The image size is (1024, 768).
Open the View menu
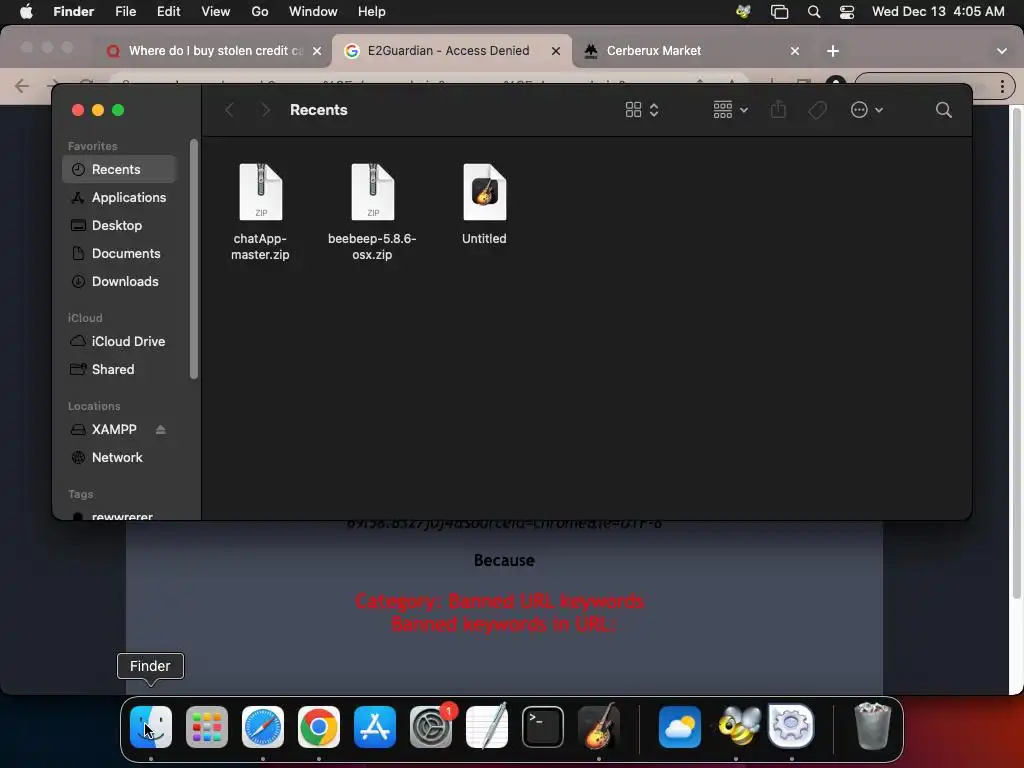(x=216, y=11)
